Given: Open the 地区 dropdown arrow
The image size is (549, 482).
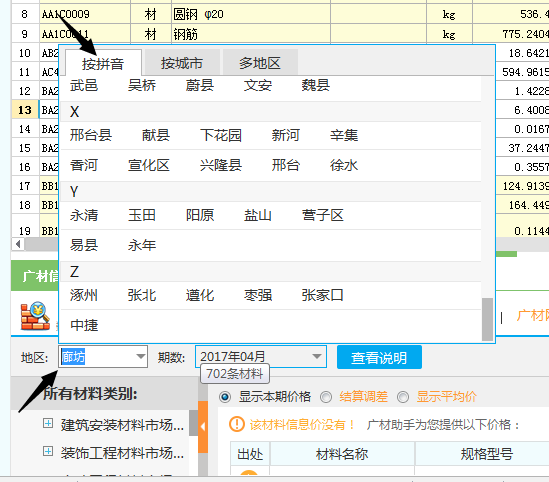Looking at the screenshot, I should [141, 357].
